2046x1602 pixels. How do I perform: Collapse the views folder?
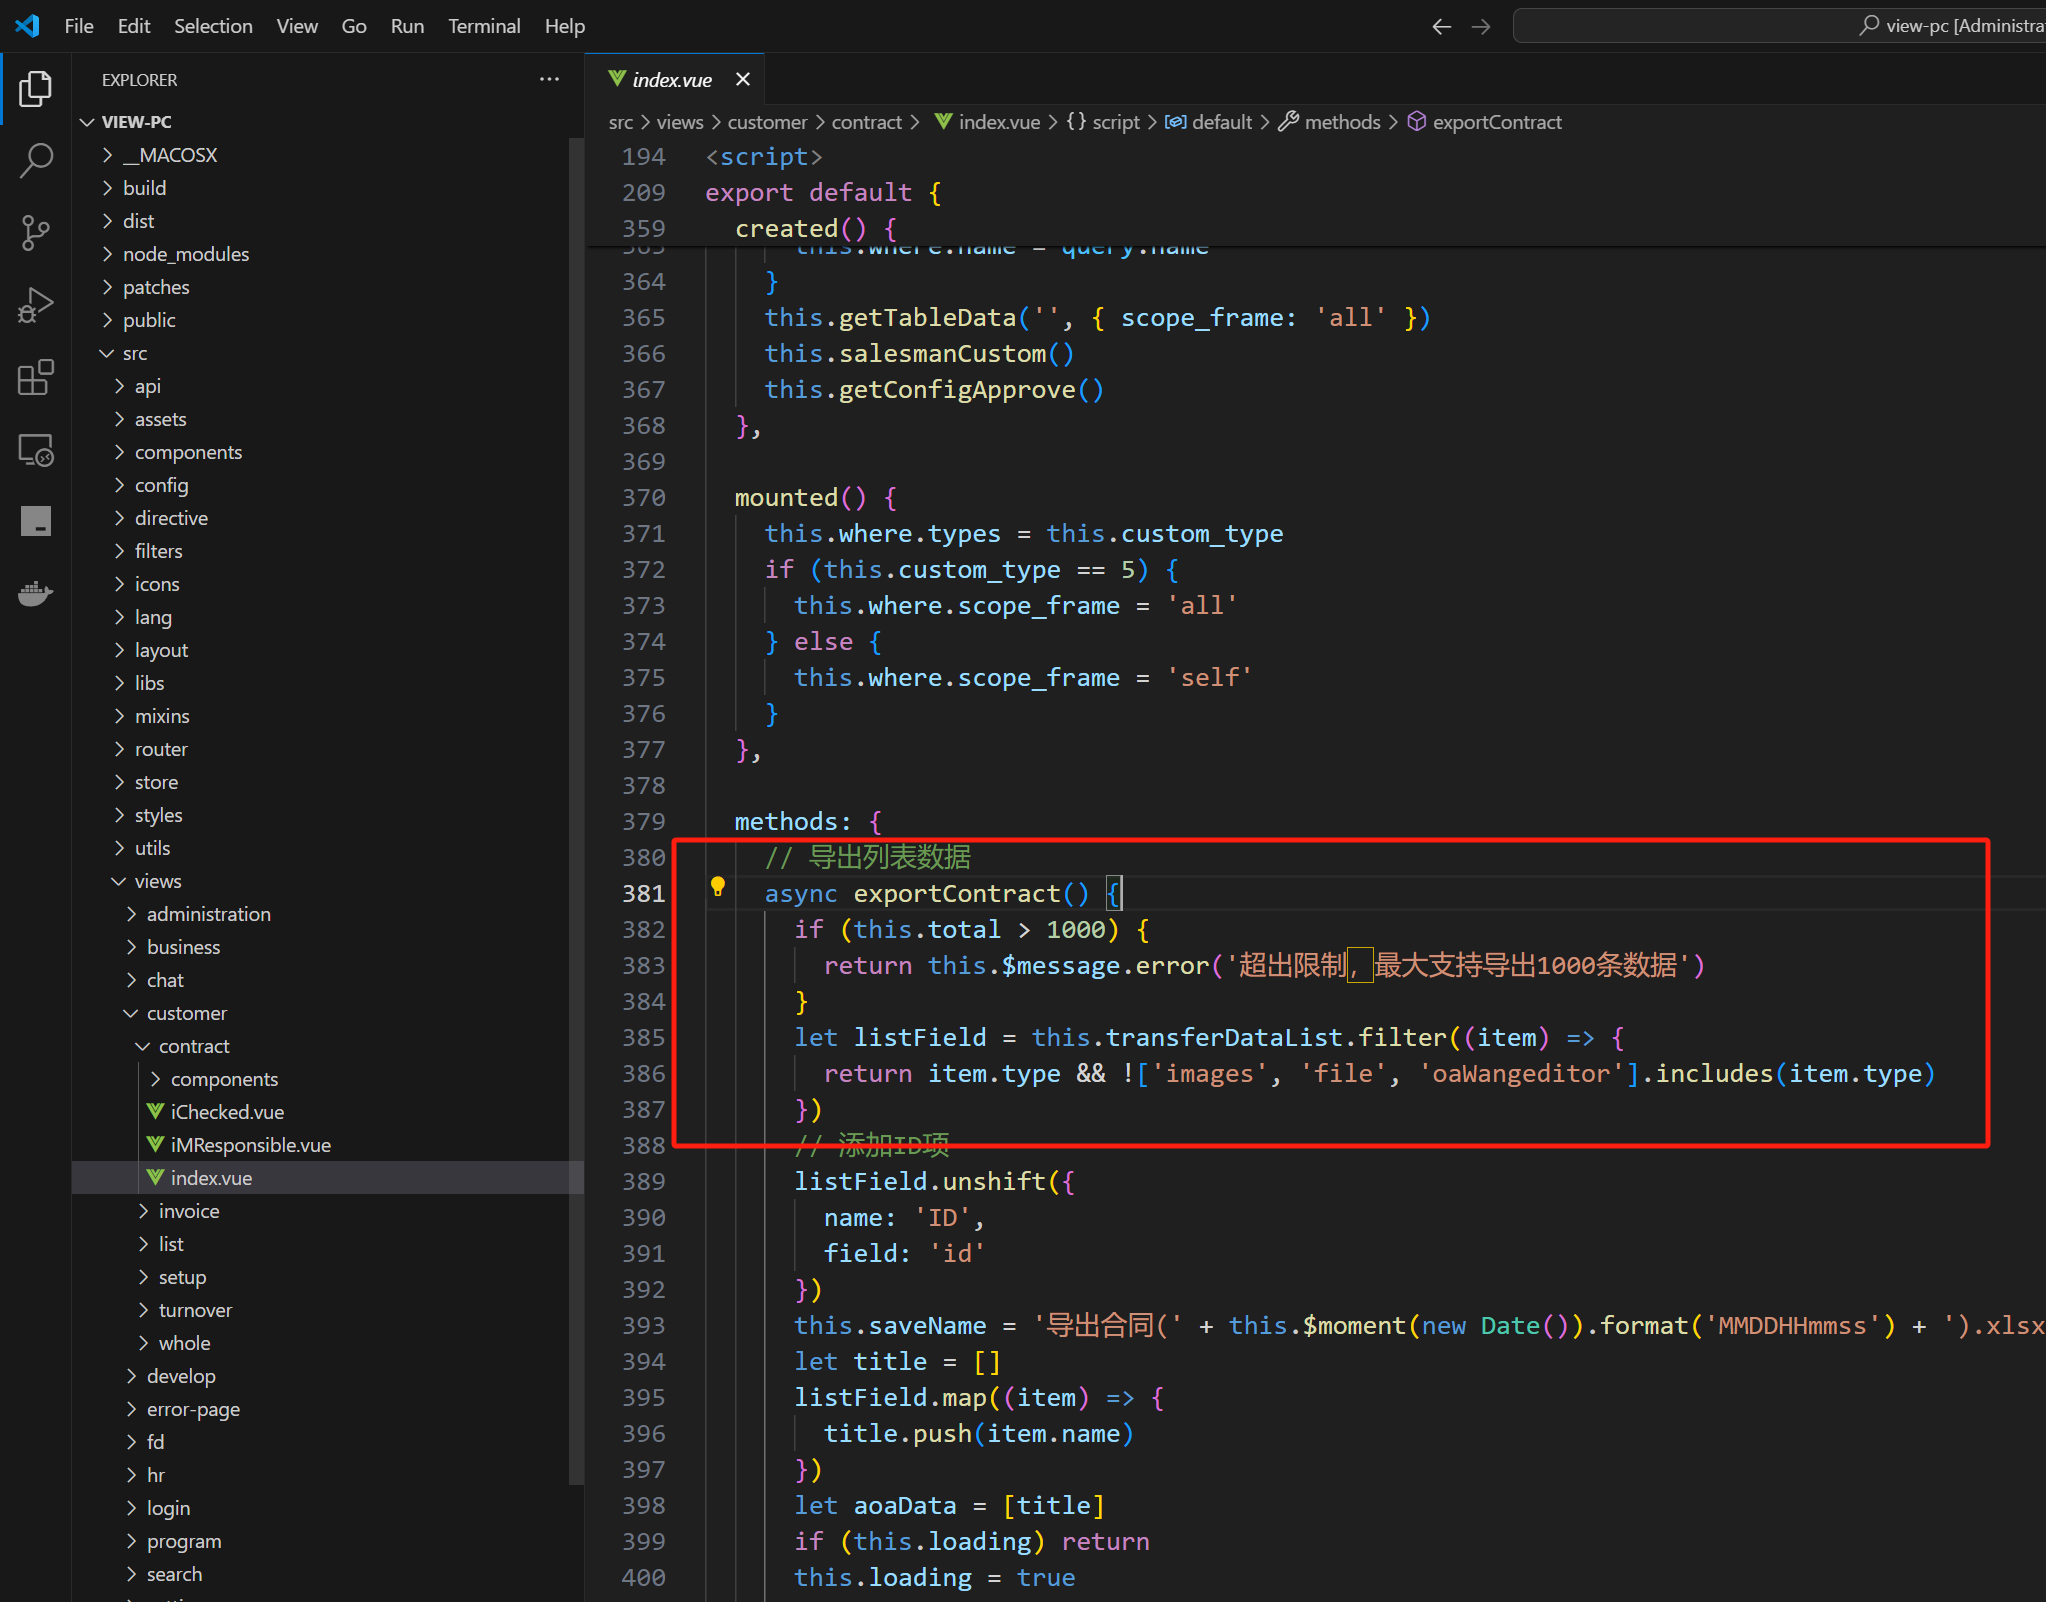pyautogui.click(x=328, y=881)
